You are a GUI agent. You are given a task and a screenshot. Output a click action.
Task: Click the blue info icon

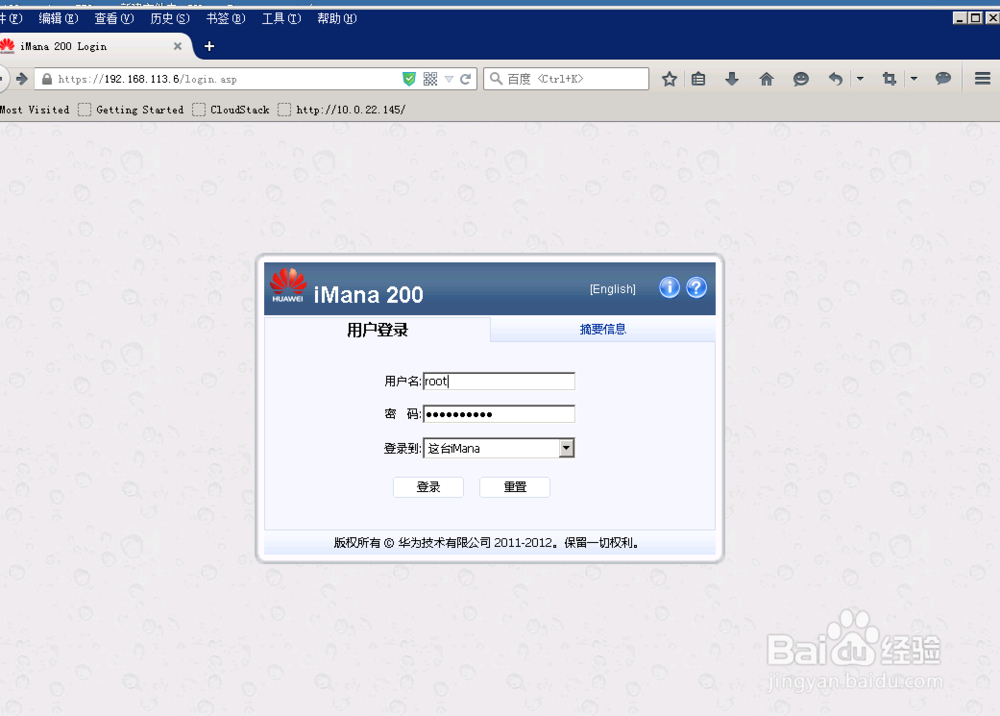[669, 288]
